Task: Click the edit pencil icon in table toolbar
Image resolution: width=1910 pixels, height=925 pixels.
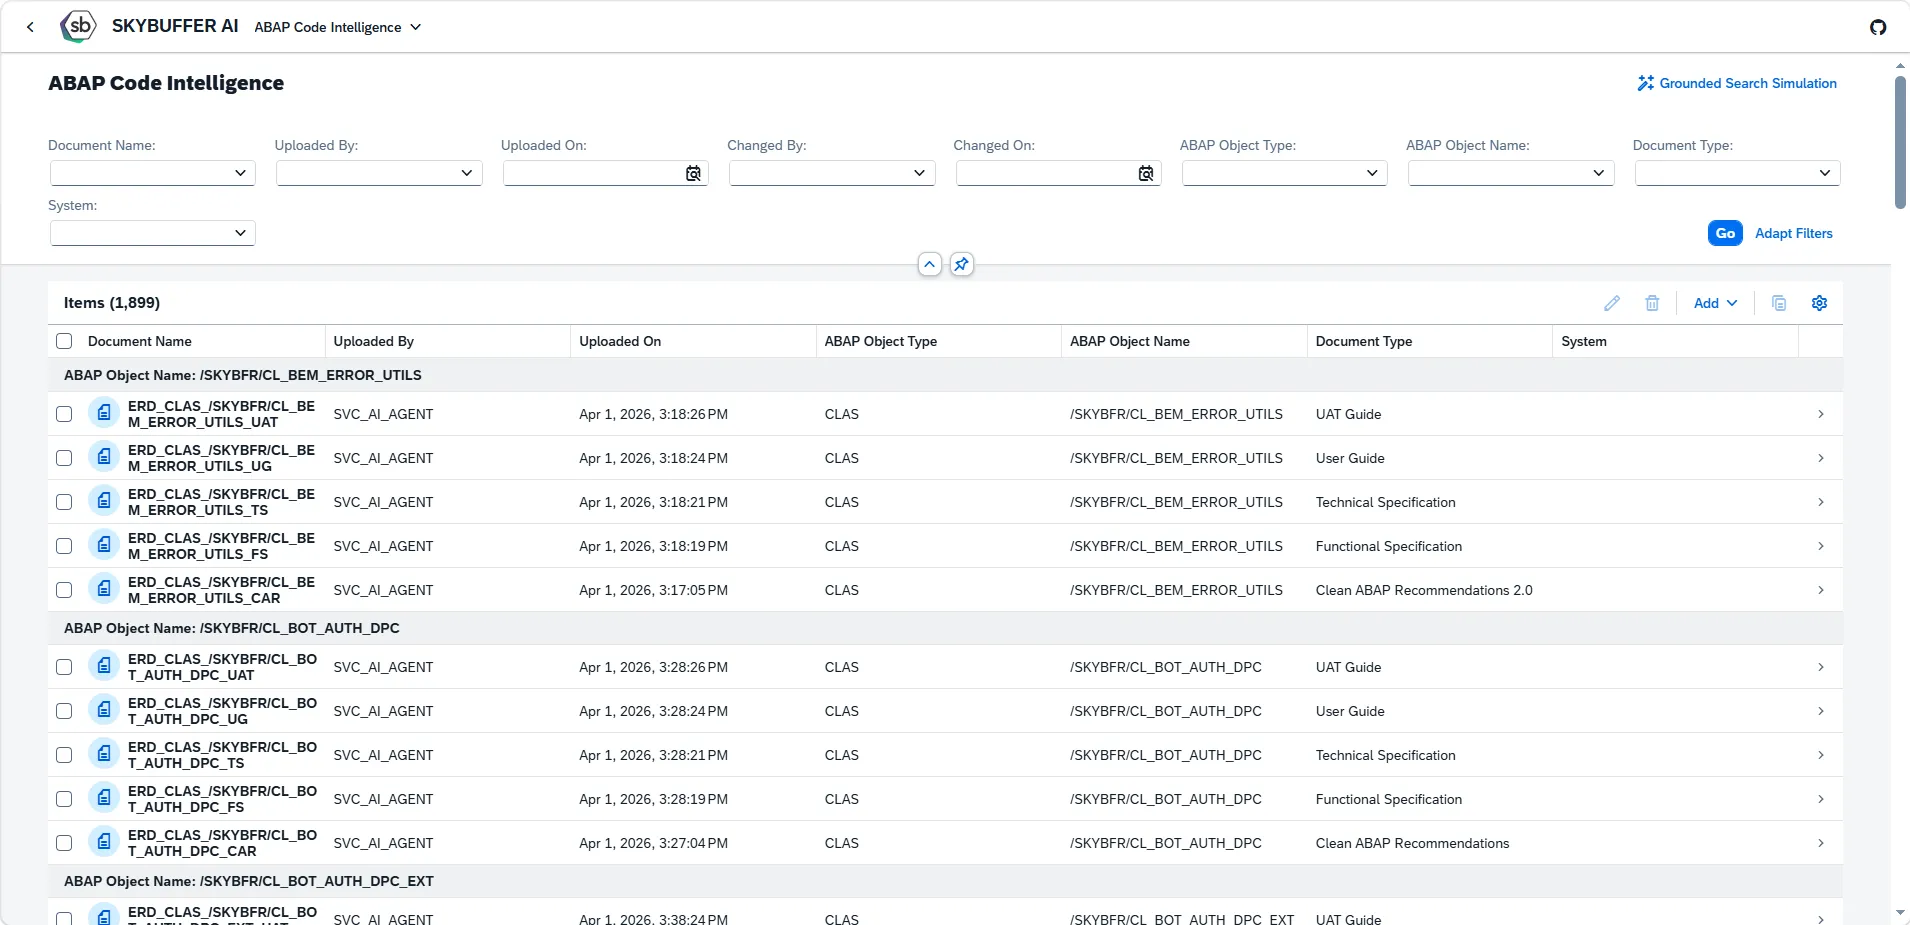Action: click(x=1612, y=303)
